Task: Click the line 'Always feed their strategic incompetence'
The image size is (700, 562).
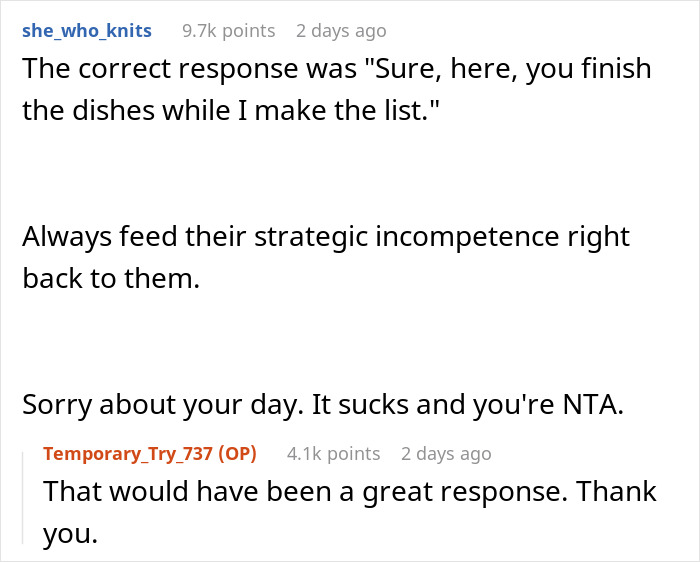Action: click(x=326, y=237)
